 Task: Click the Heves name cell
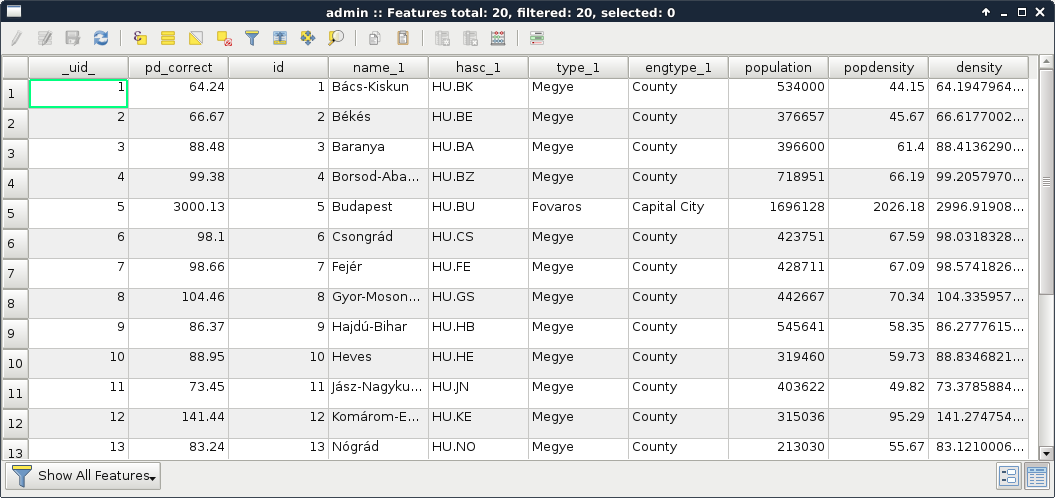pos(378,363)
